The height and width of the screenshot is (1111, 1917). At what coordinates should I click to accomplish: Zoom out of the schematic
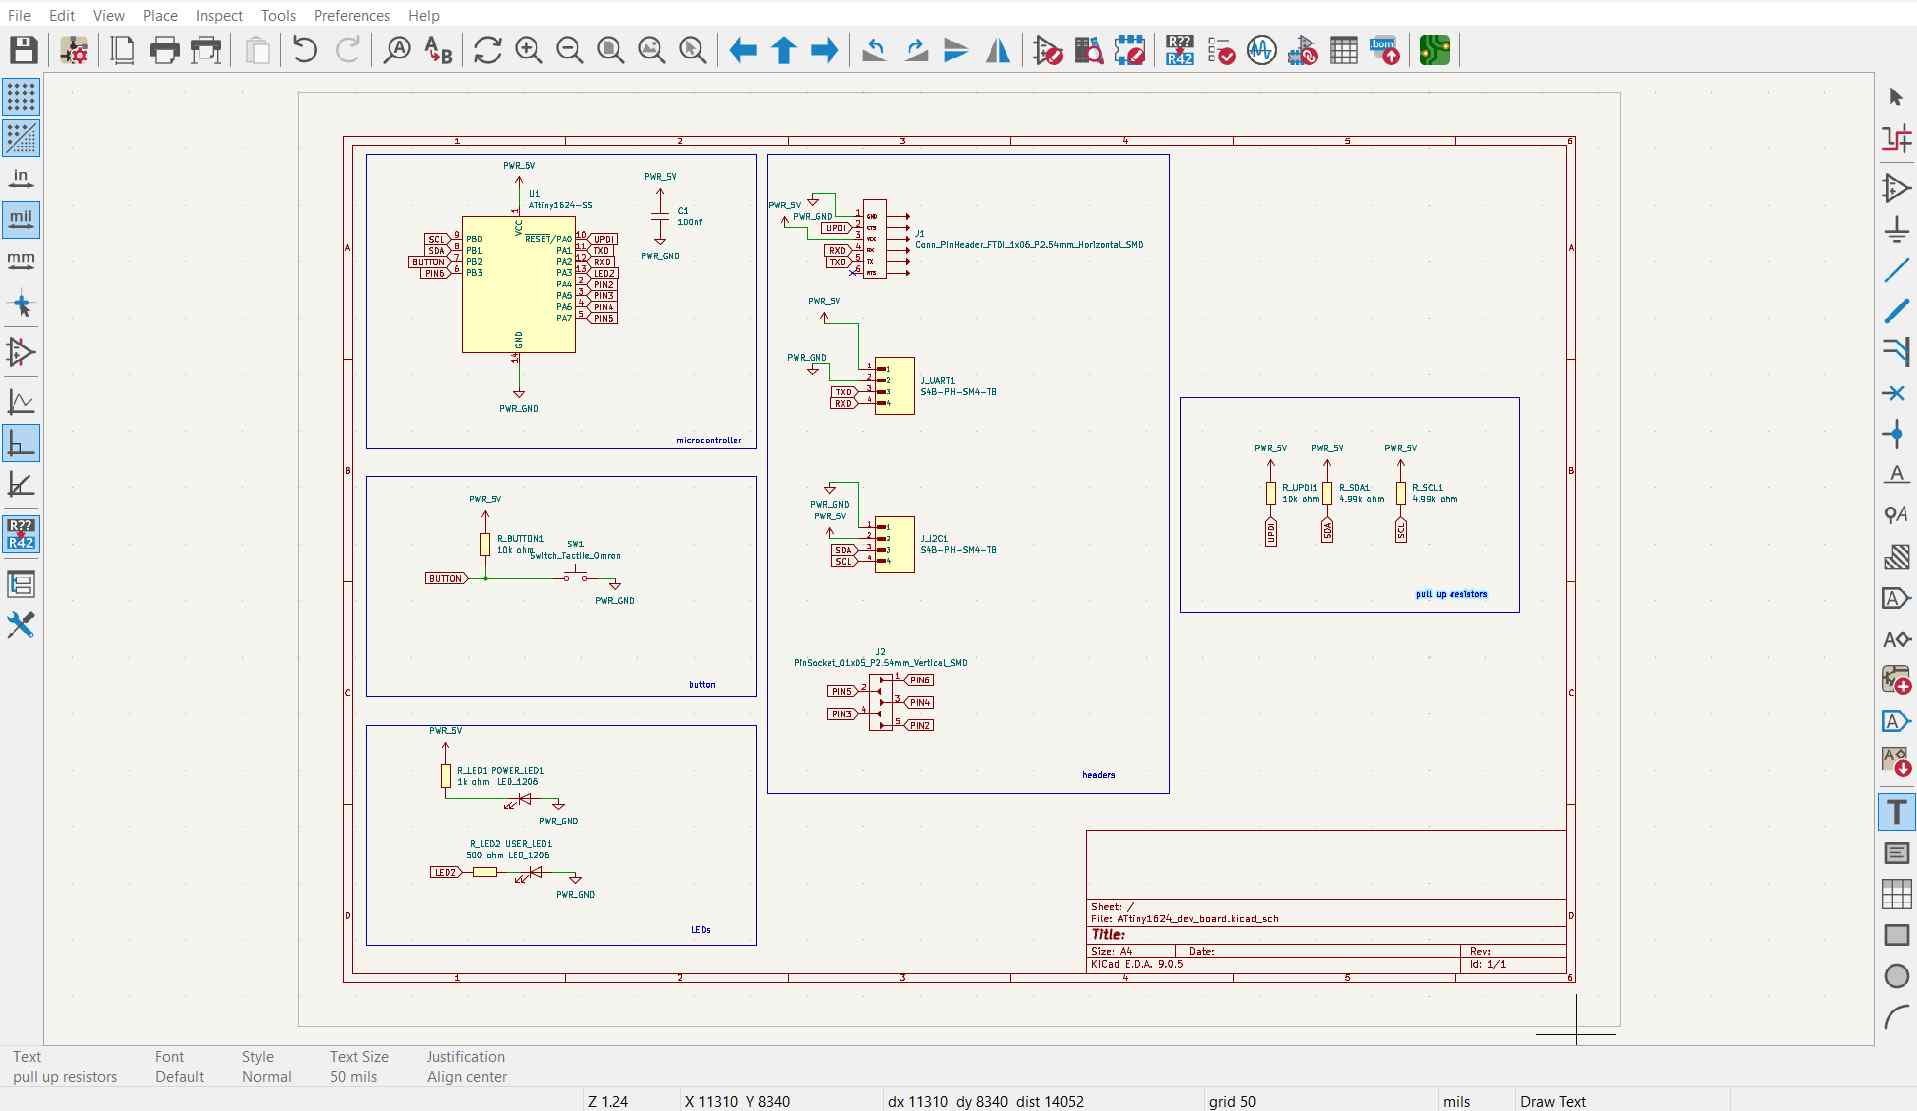(569, 50)
